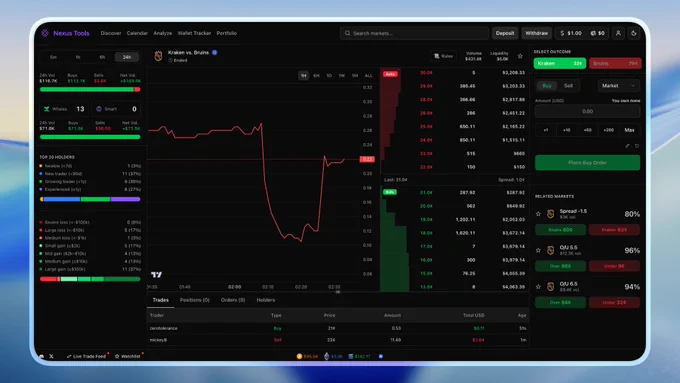
Task: Select the 24h volume timeframe
Action: (127, 57)
